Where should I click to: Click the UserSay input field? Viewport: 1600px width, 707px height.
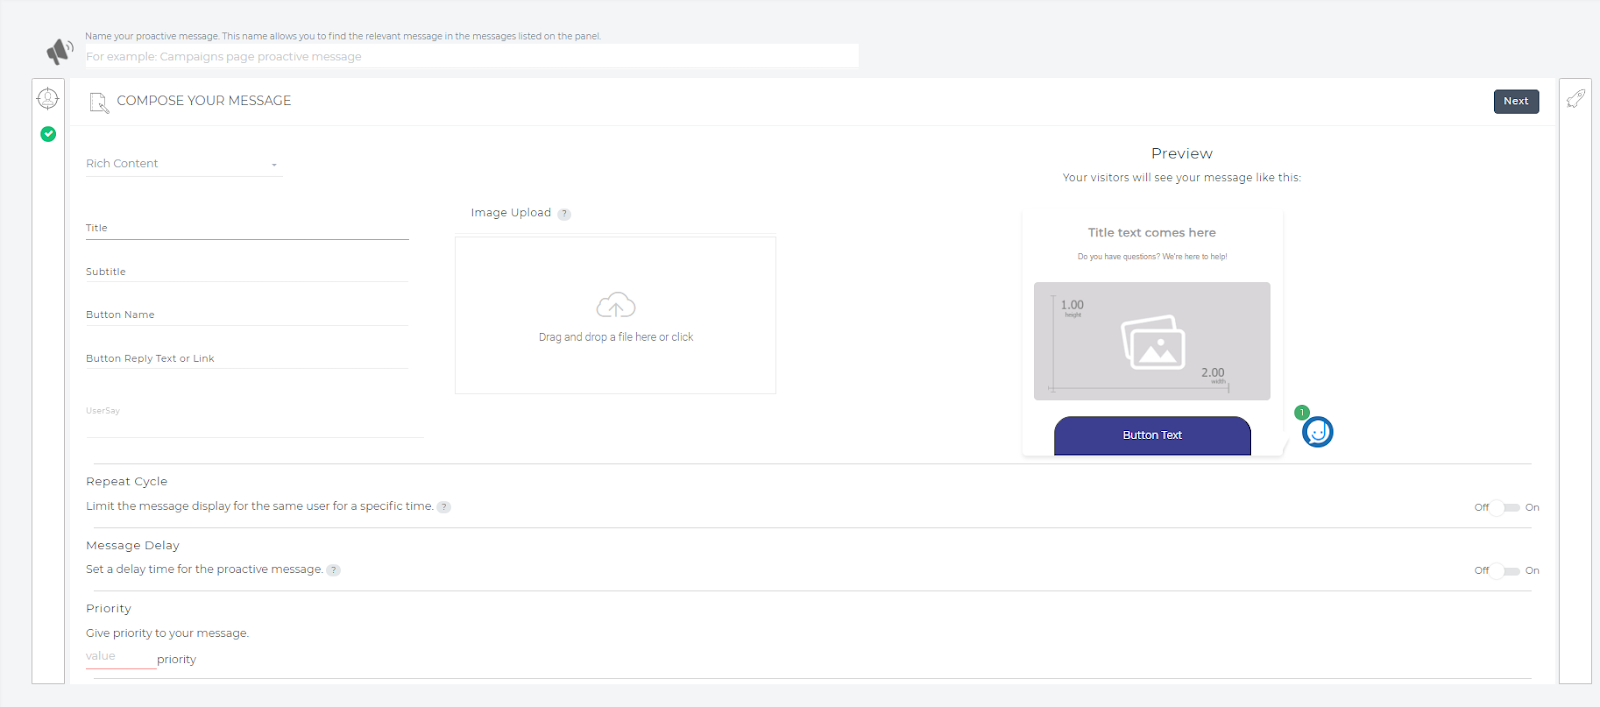[255, 420]
